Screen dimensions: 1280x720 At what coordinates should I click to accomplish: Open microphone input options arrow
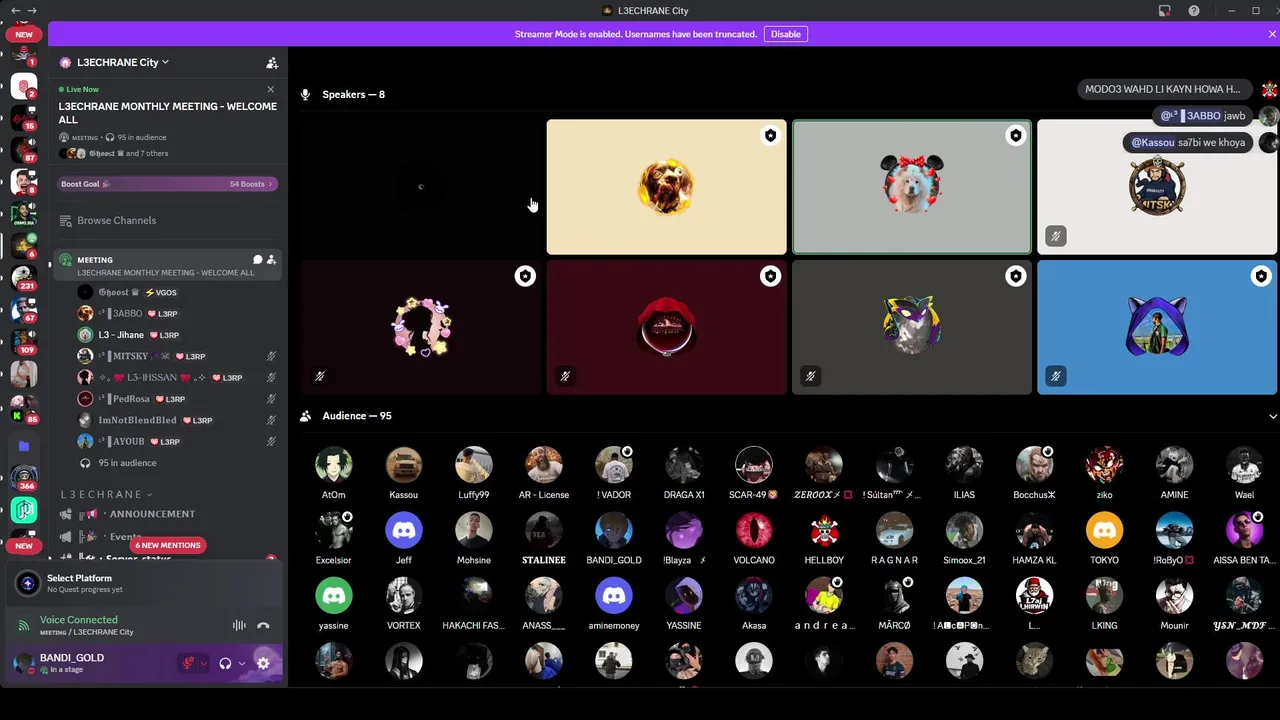tap(204, 663)
